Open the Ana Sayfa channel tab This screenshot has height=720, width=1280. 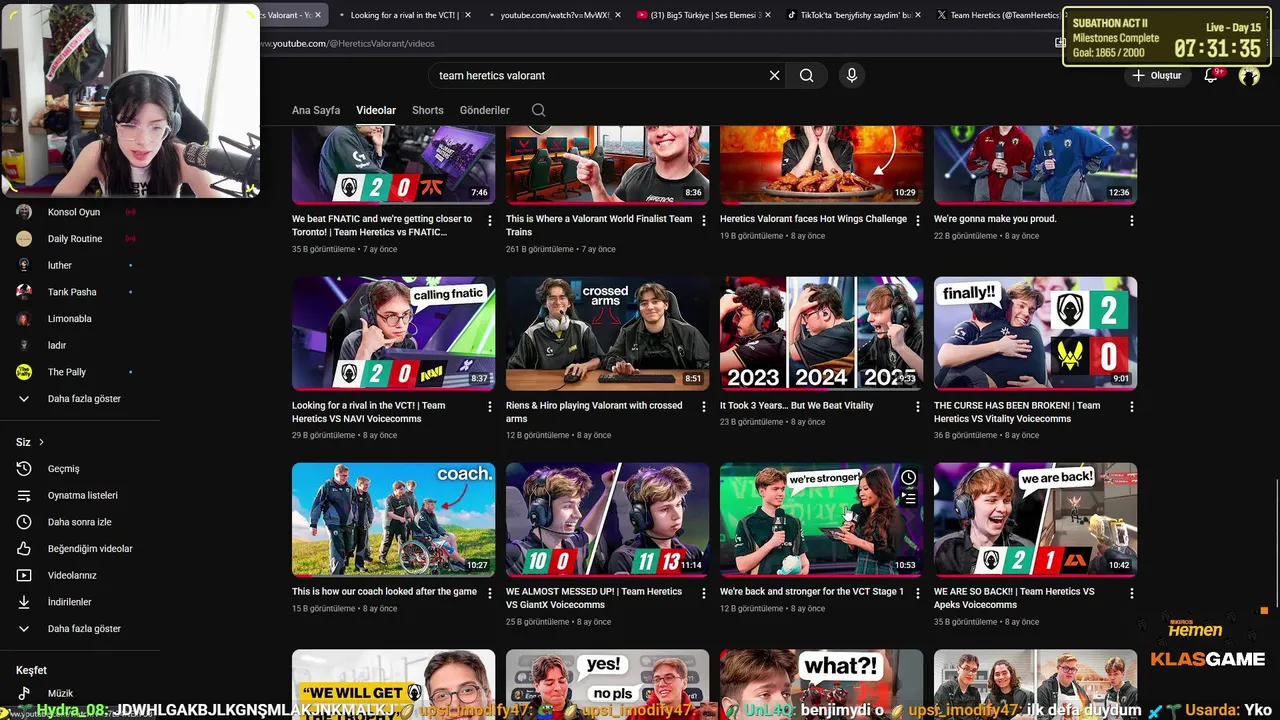pyautogui.click(x=316, y=110)
